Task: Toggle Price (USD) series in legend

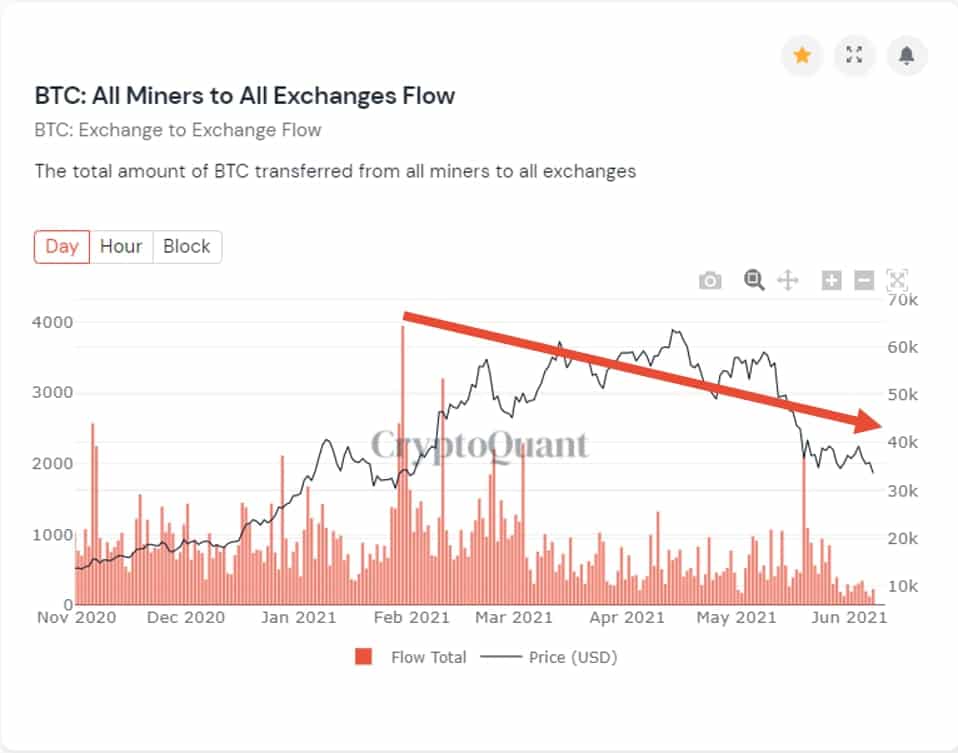Action: coord(572,657)
